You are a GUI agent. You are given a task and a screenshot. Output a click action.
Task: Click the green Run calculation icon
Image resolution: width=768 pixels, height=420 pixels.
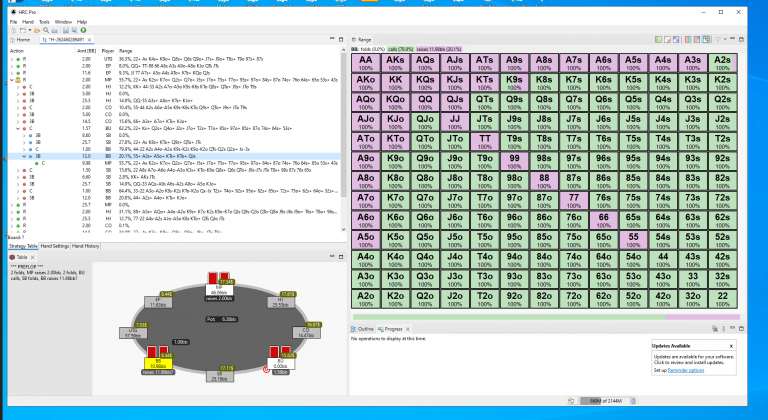coord(83,30)
